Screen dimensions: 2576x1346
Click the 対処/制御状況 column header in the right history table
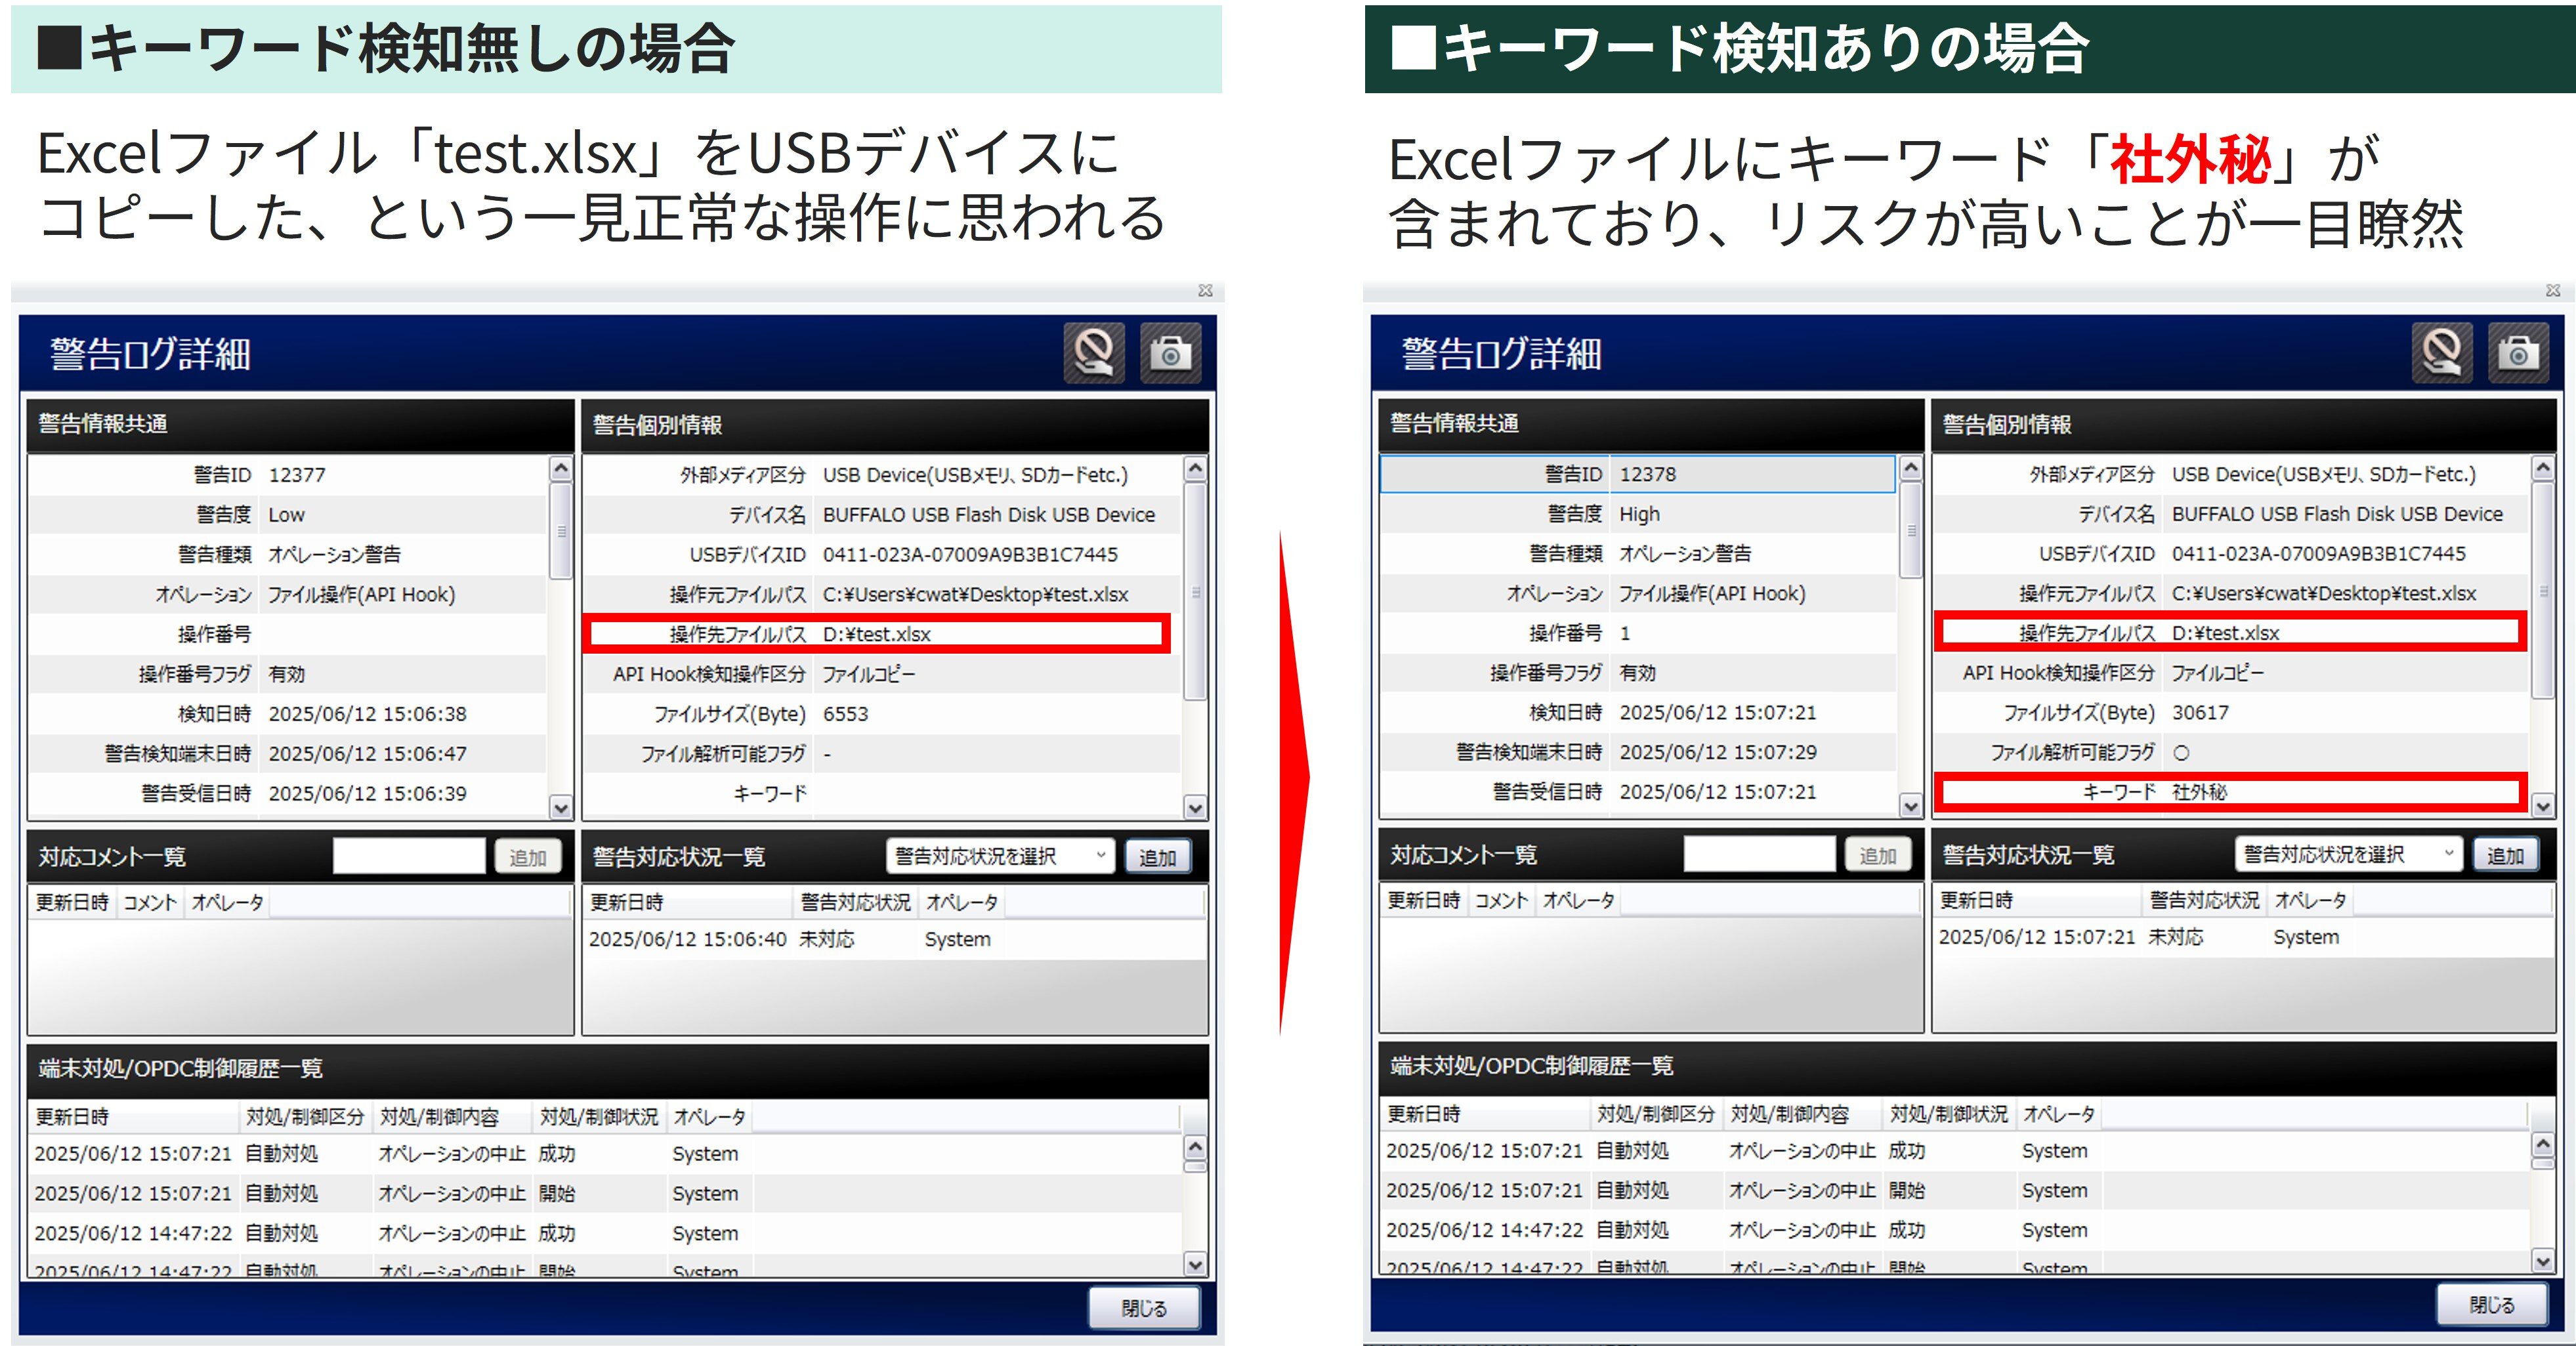click(1949, 1113)
